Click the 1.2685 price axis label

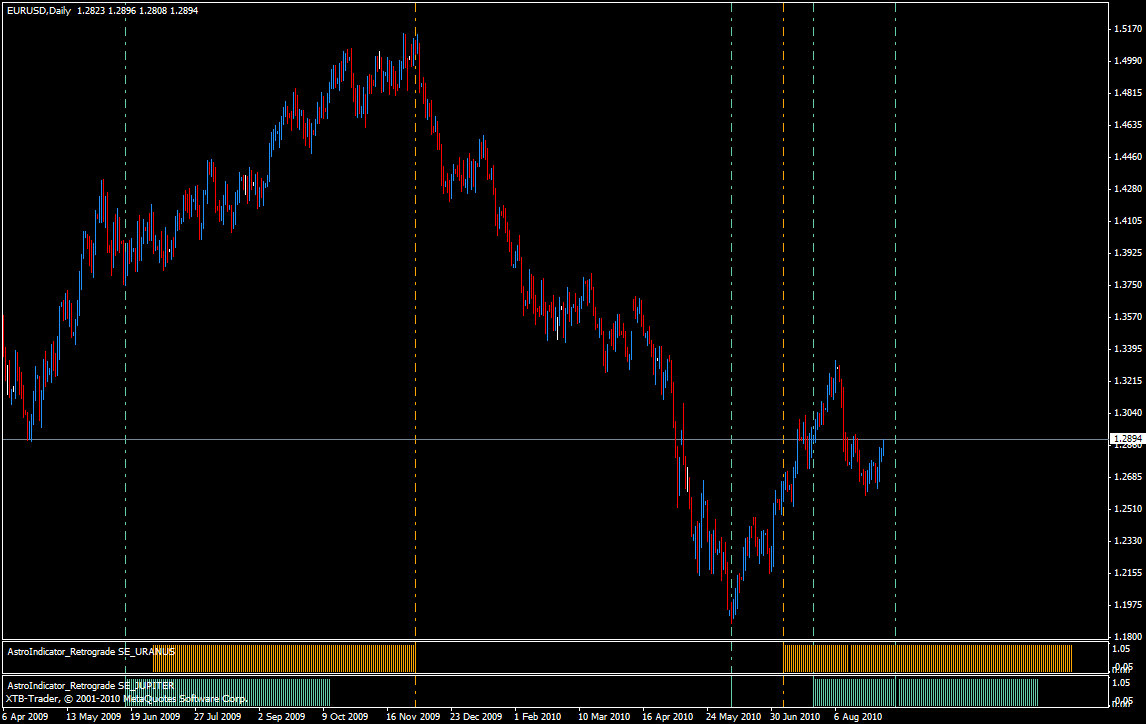(1128, 477)
